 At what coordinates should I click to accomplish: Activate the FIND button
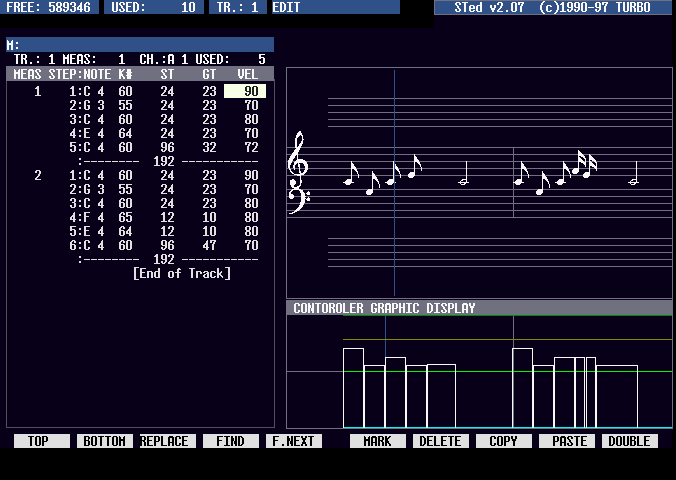pyautogui.click(x=231, y=441)
